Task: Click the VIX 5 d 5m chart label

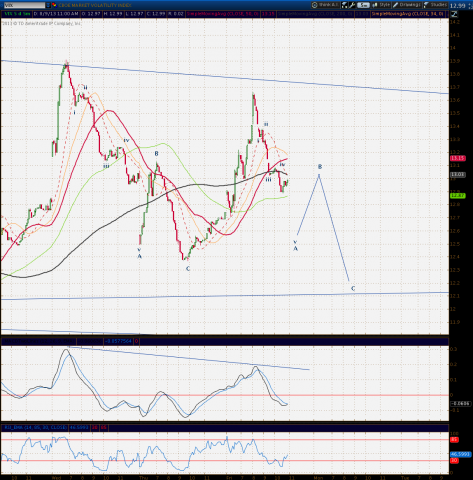Action: tap(17, 14)
